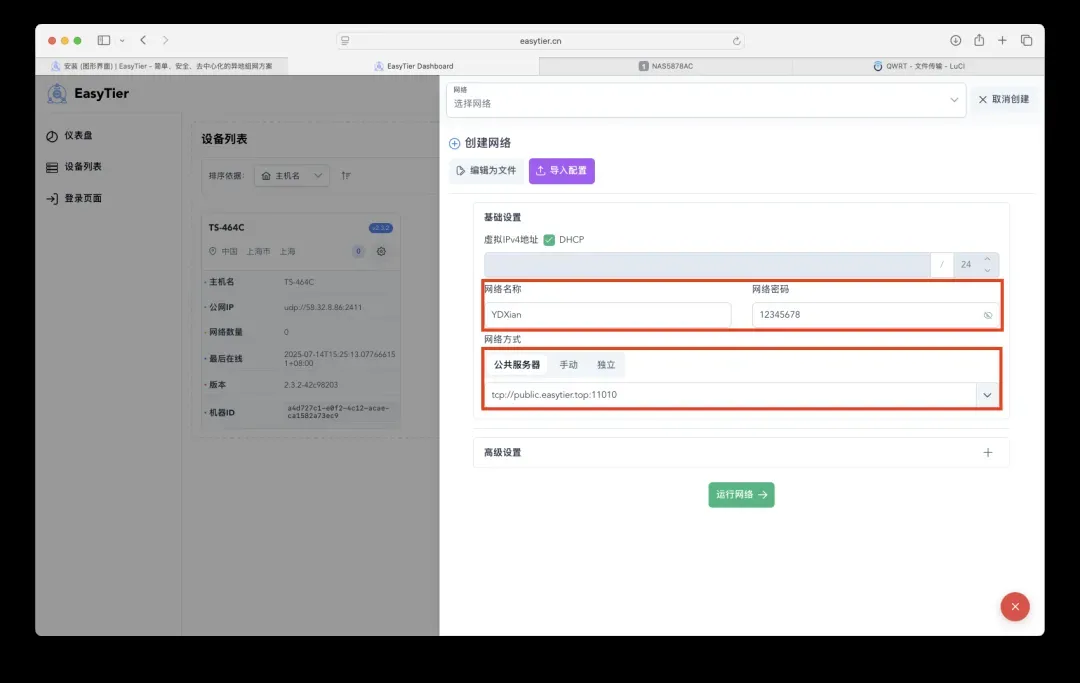Select the 手动 network mode

568,365
